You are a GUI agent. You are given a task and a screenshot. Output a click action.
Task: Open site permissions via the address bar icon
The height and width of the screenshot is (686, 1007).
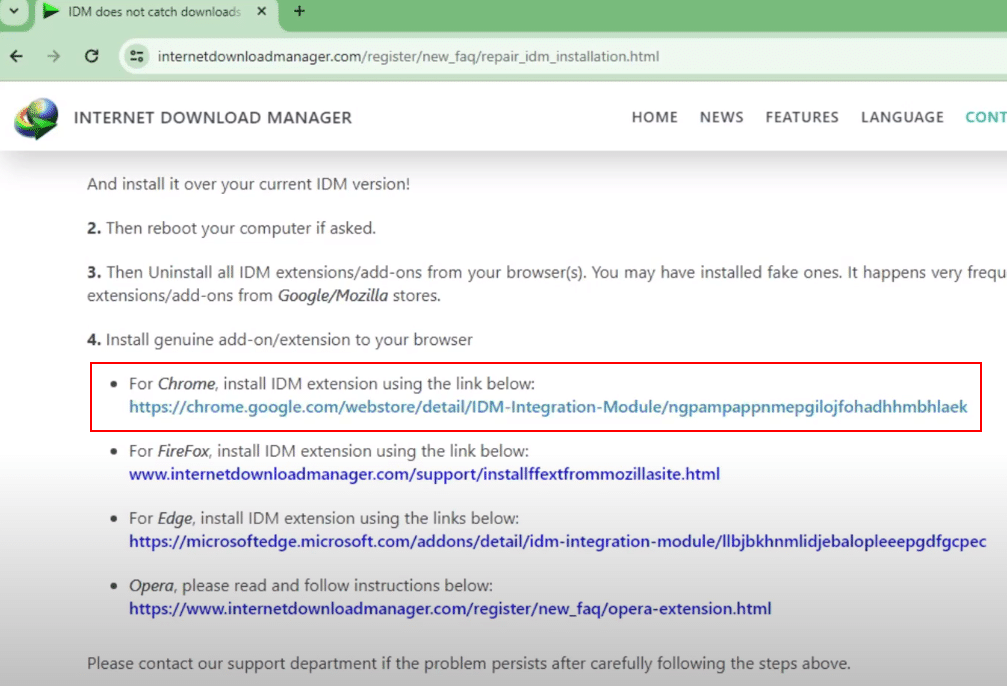click(x=135, y=56)
